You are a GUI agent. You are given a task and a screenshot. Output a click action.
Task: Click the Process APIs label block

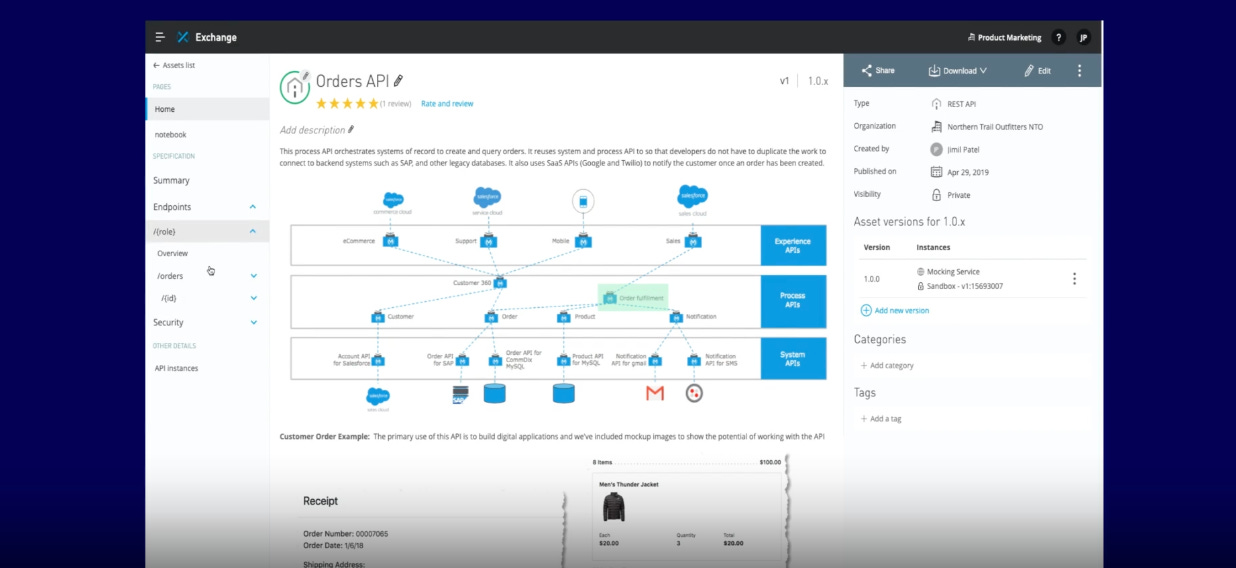793,301
